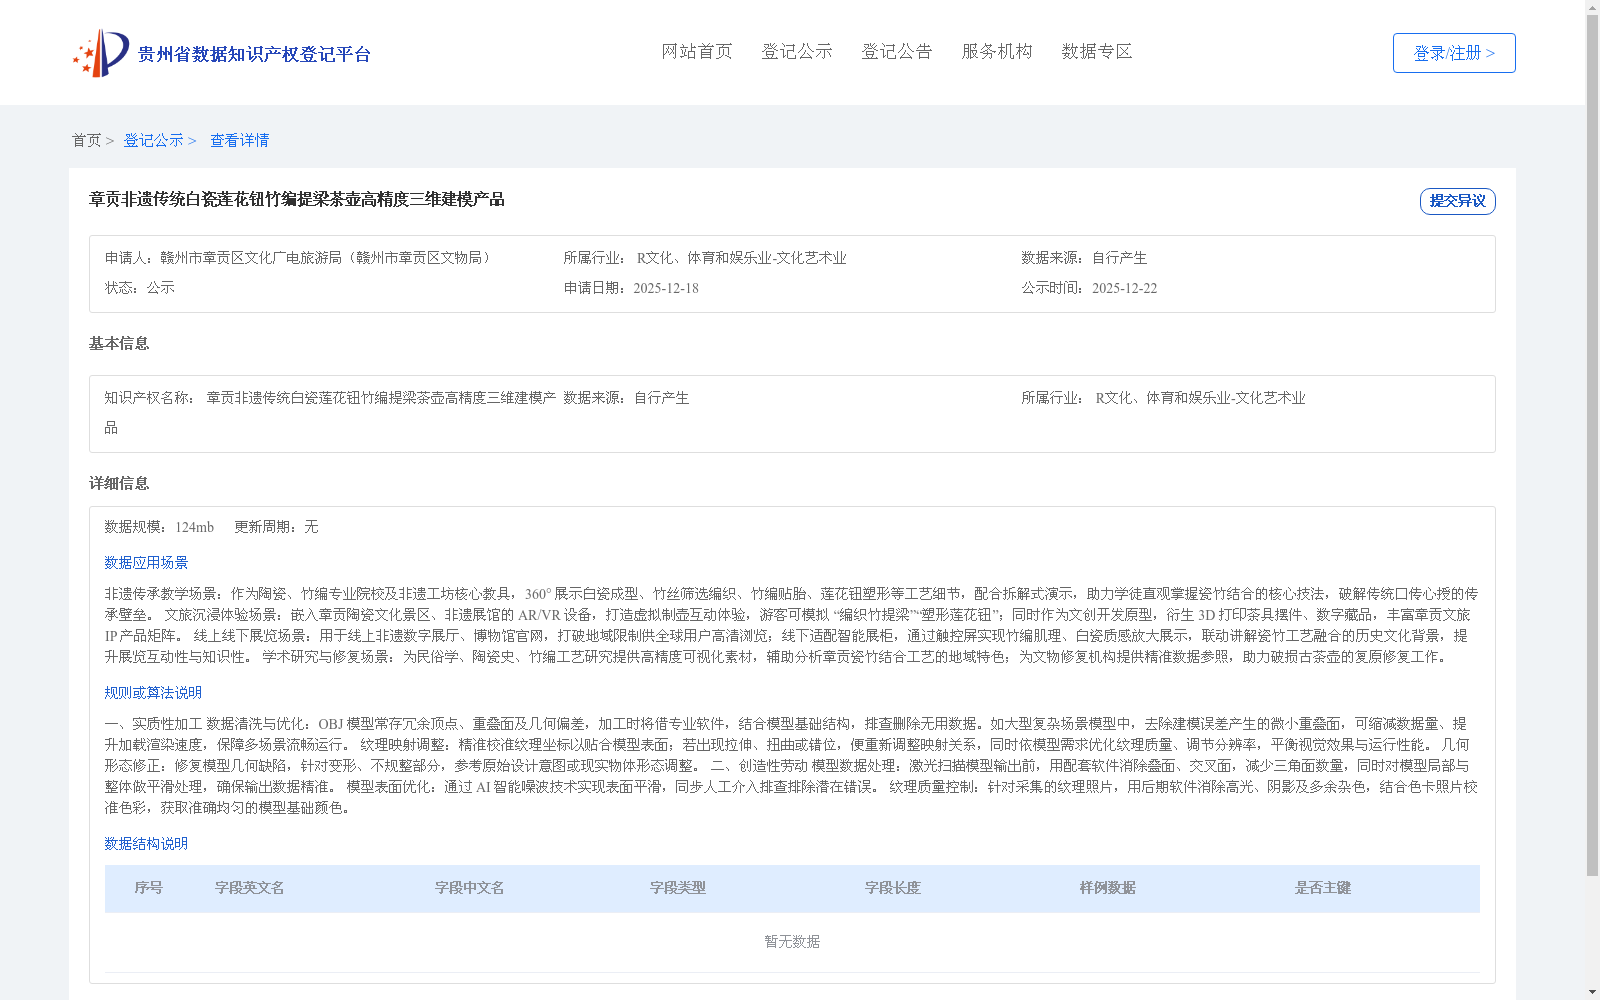Click the 详细信息 section heading
The height and width of the screenshot is (1000, 1600).
coord(119,483)
